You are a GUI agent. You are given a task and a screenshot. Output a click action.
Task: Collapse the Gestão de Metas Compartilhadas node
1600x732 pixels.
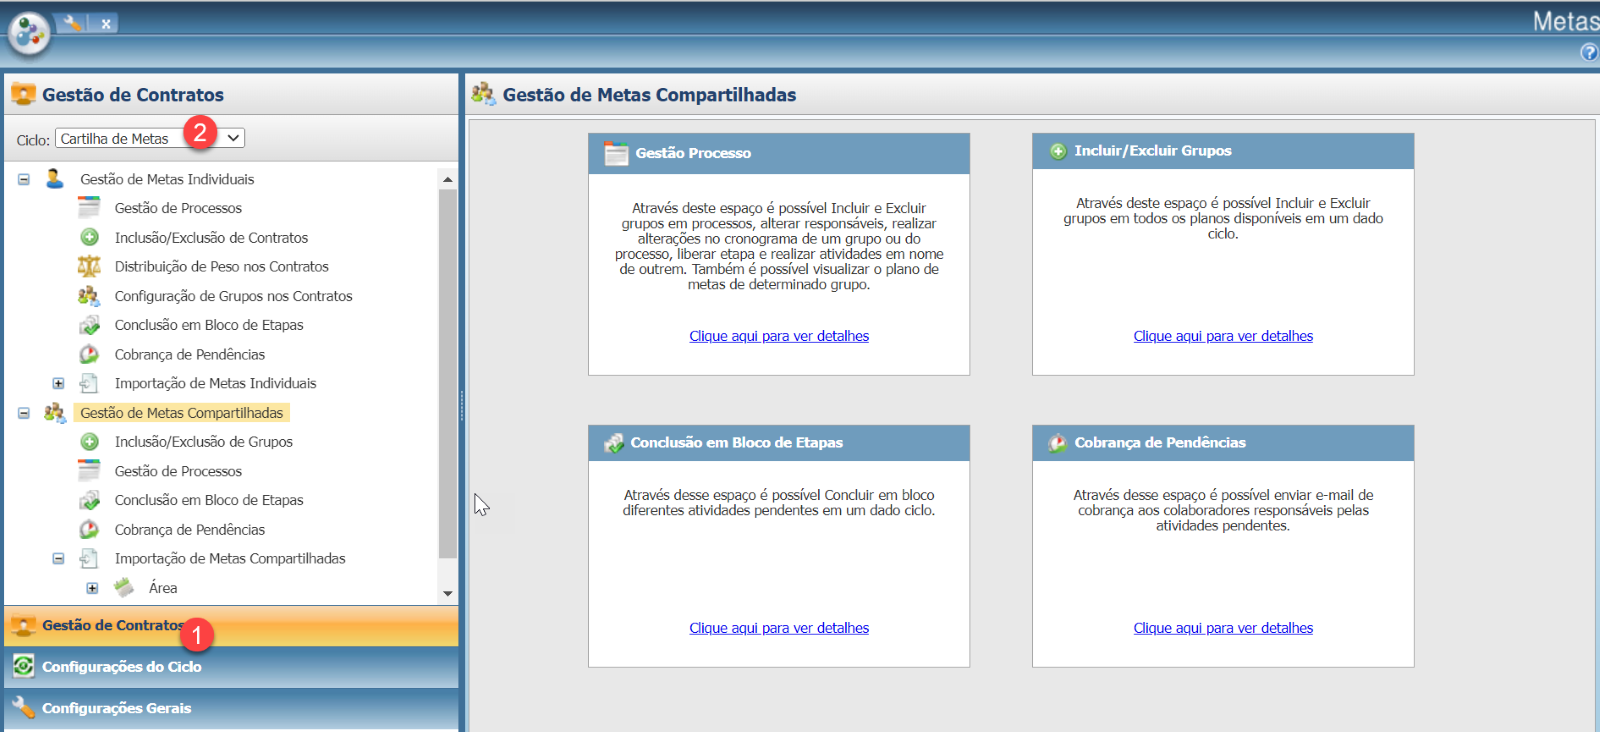click(24, 413)
